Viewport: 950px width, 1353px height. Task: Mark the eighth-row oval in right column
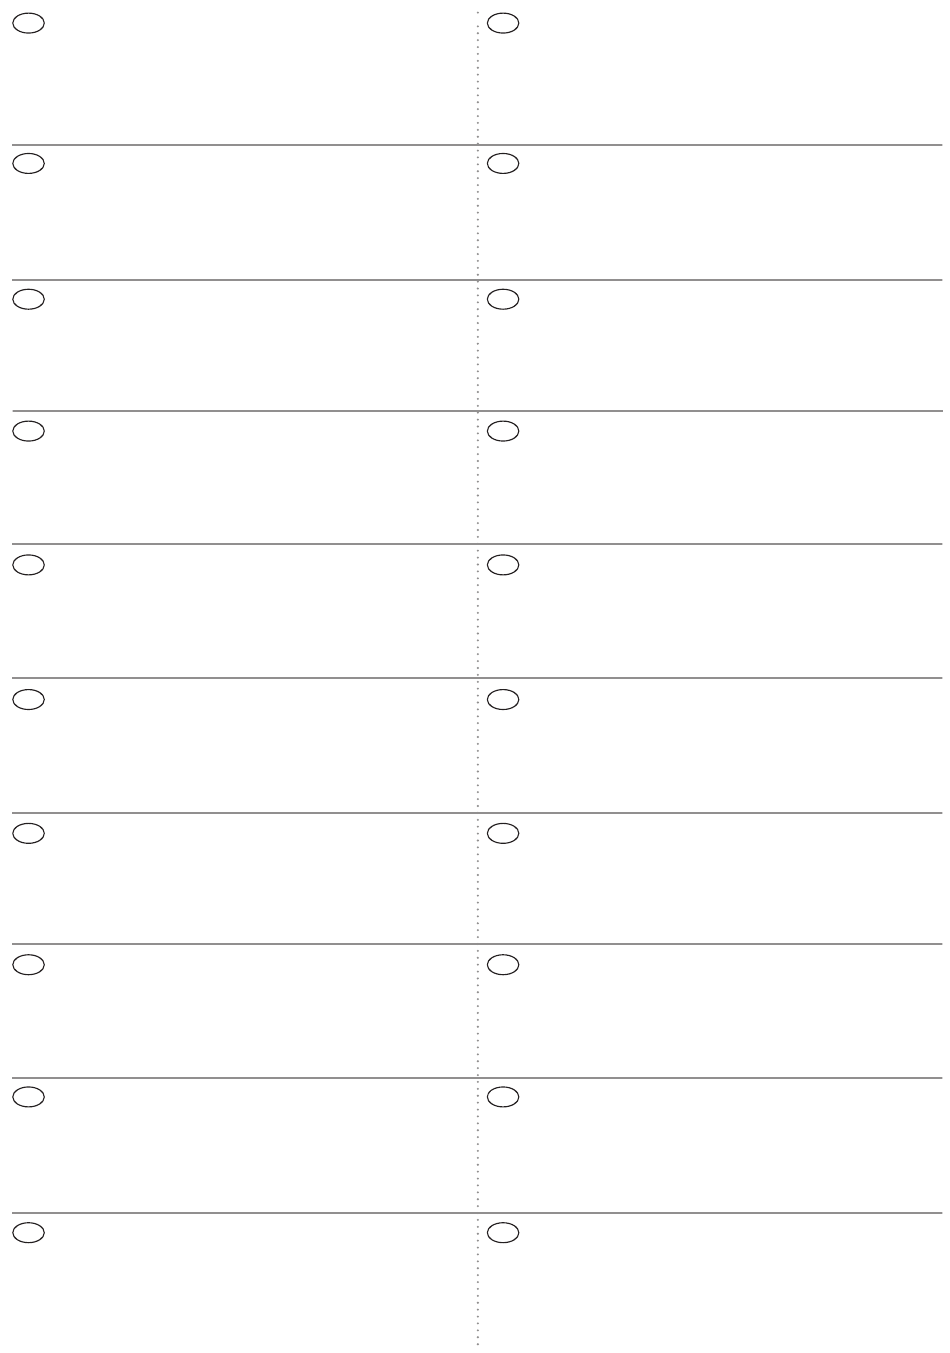tap(503, 964)
